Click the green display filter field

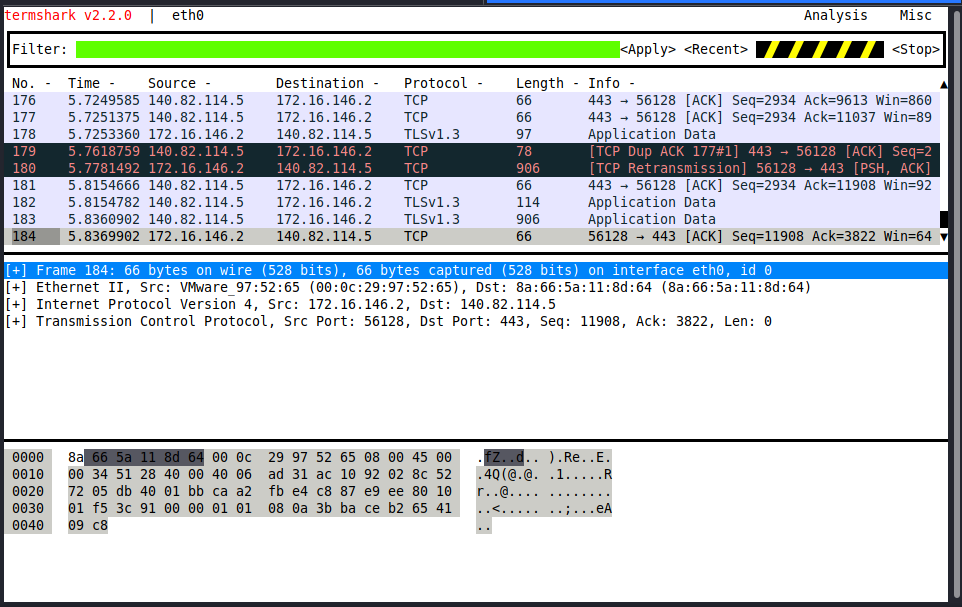pos(347,49)
